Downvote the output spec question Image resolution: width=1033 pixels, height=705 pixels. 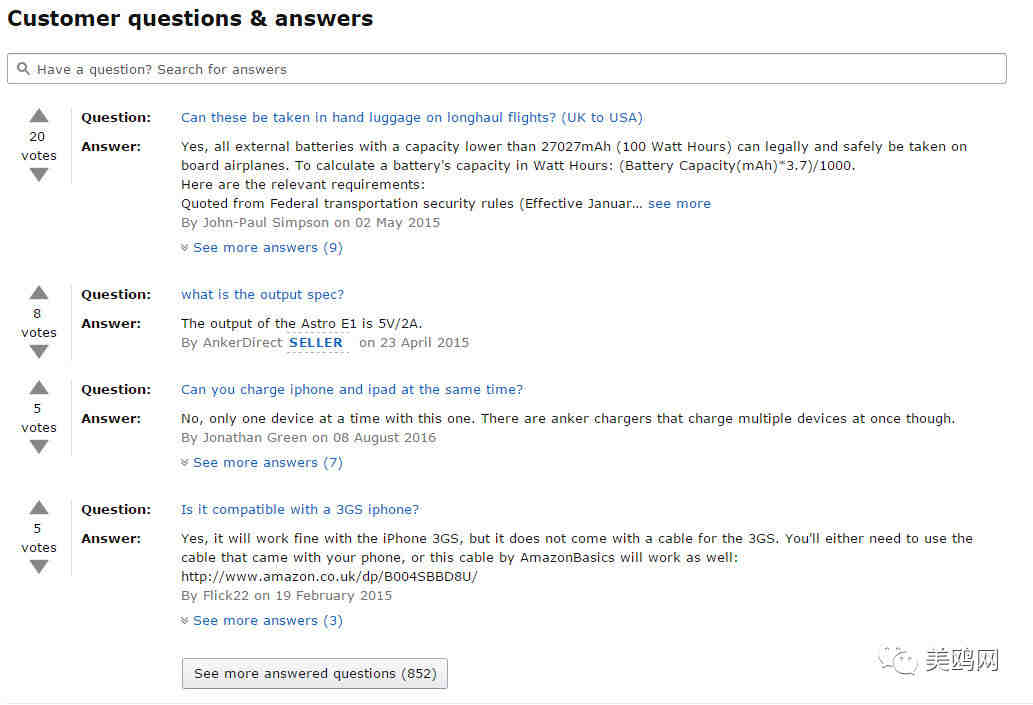39,352
